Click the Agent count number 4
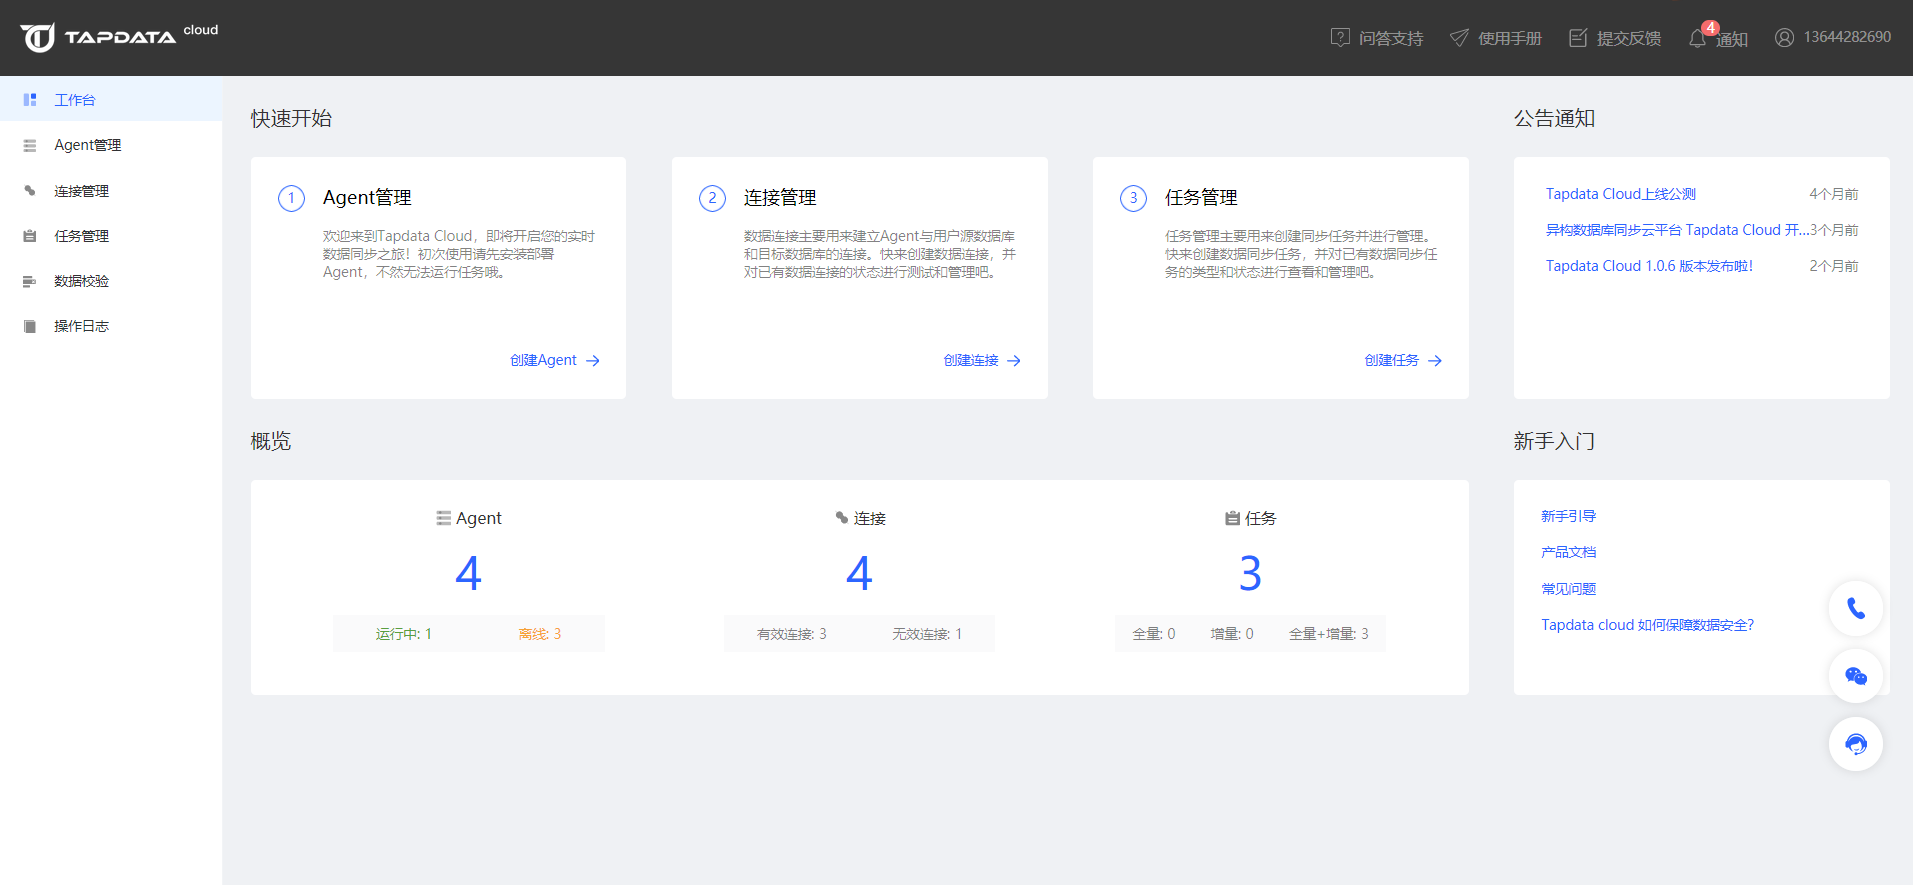The height and width of the screenshot is (885, 1913). pyautogui.click(x=468, y=574)
